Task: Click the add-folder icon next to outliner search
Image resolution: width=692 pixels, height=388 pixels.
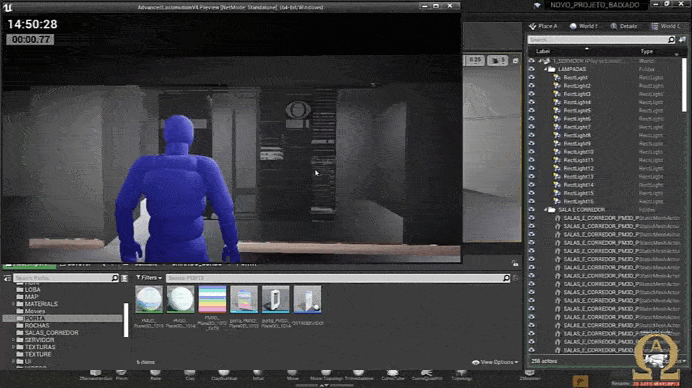Action: click(x=682, y=40)
